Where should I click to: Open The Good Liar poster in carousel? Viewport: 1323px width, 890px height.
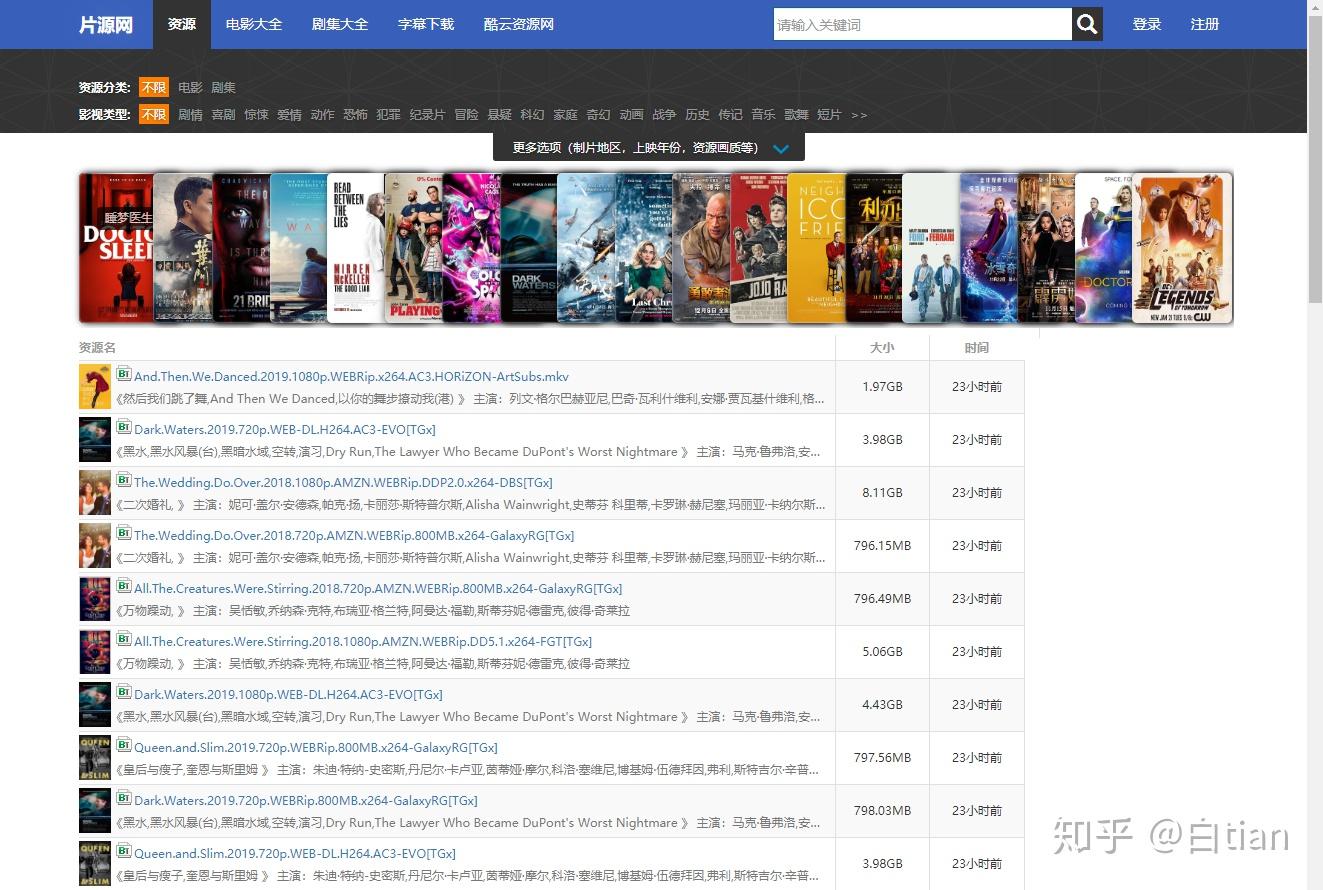(356, 248)
